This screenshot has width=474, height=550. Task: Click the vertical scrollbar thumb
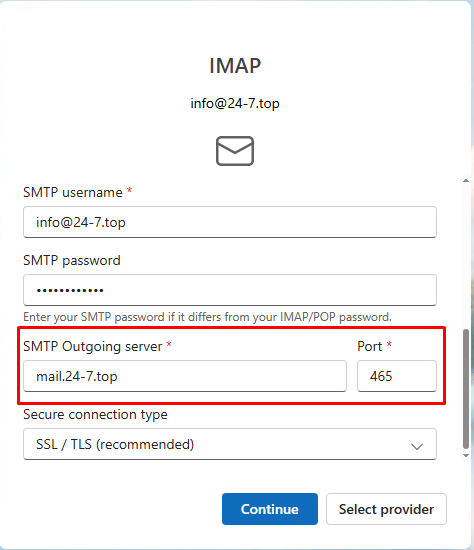click(466, 389)
